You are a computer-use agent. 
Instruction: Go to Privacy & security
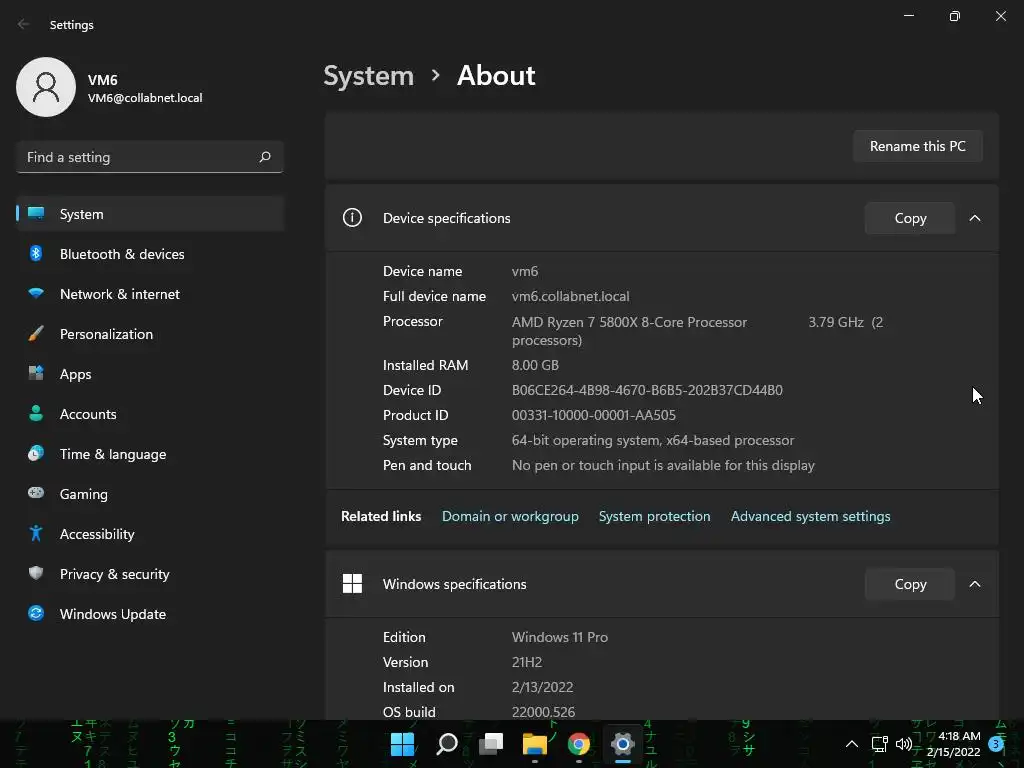point(150,573)
